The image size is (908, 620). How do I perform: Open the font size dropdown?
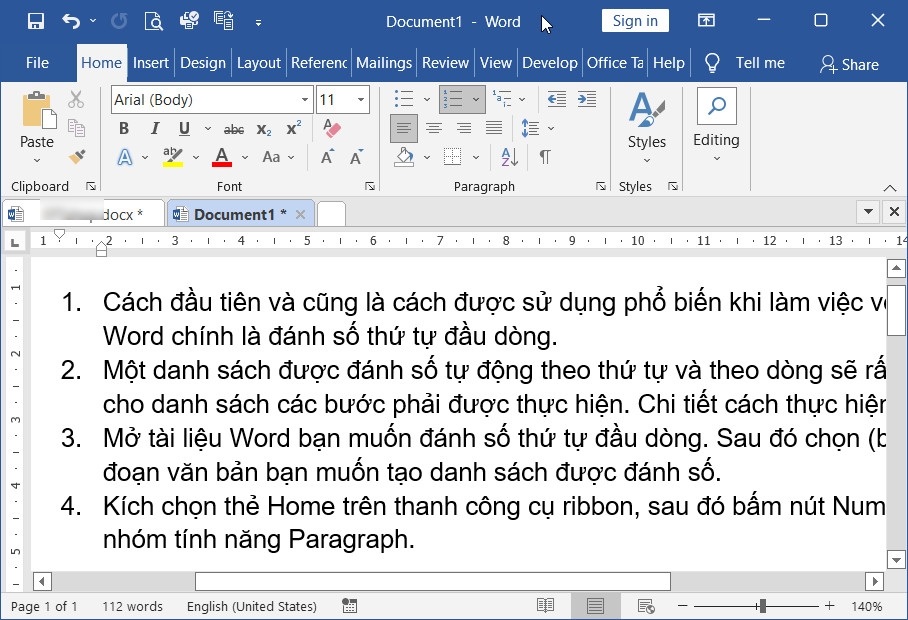coord(361,100)
